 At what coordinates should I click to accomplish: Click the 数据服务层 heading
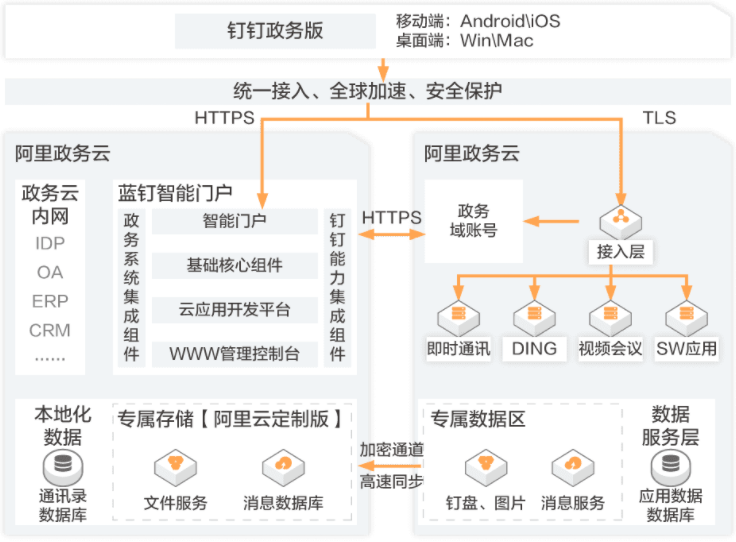[x=670, y=426]
